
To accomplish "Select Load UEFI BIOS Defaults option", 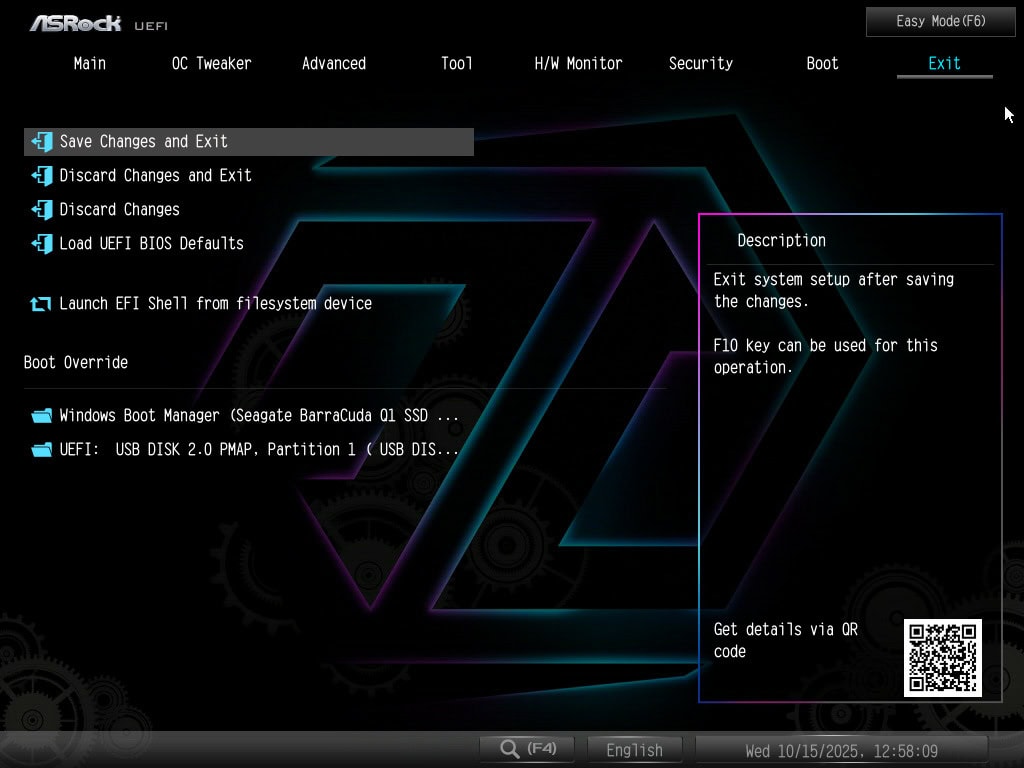I will (x=151, y=244).
